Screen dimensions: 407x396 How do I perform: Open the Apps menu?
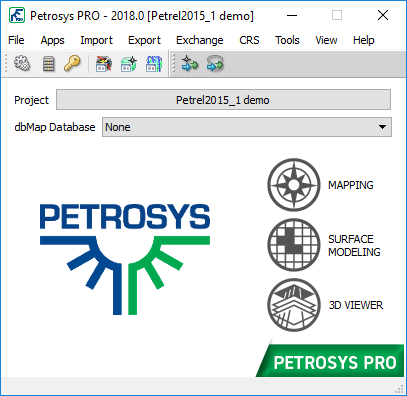coord(52,40)
